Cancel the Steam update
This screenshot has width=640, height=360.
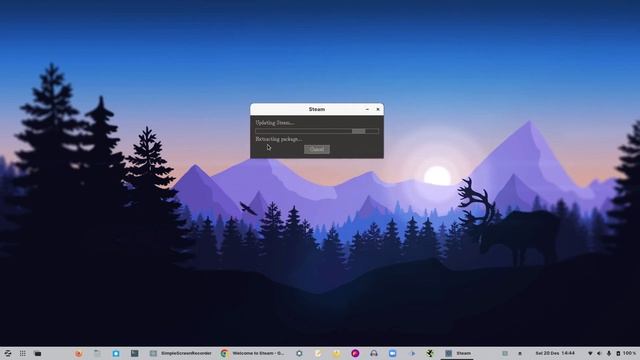[x=317, y=149]
